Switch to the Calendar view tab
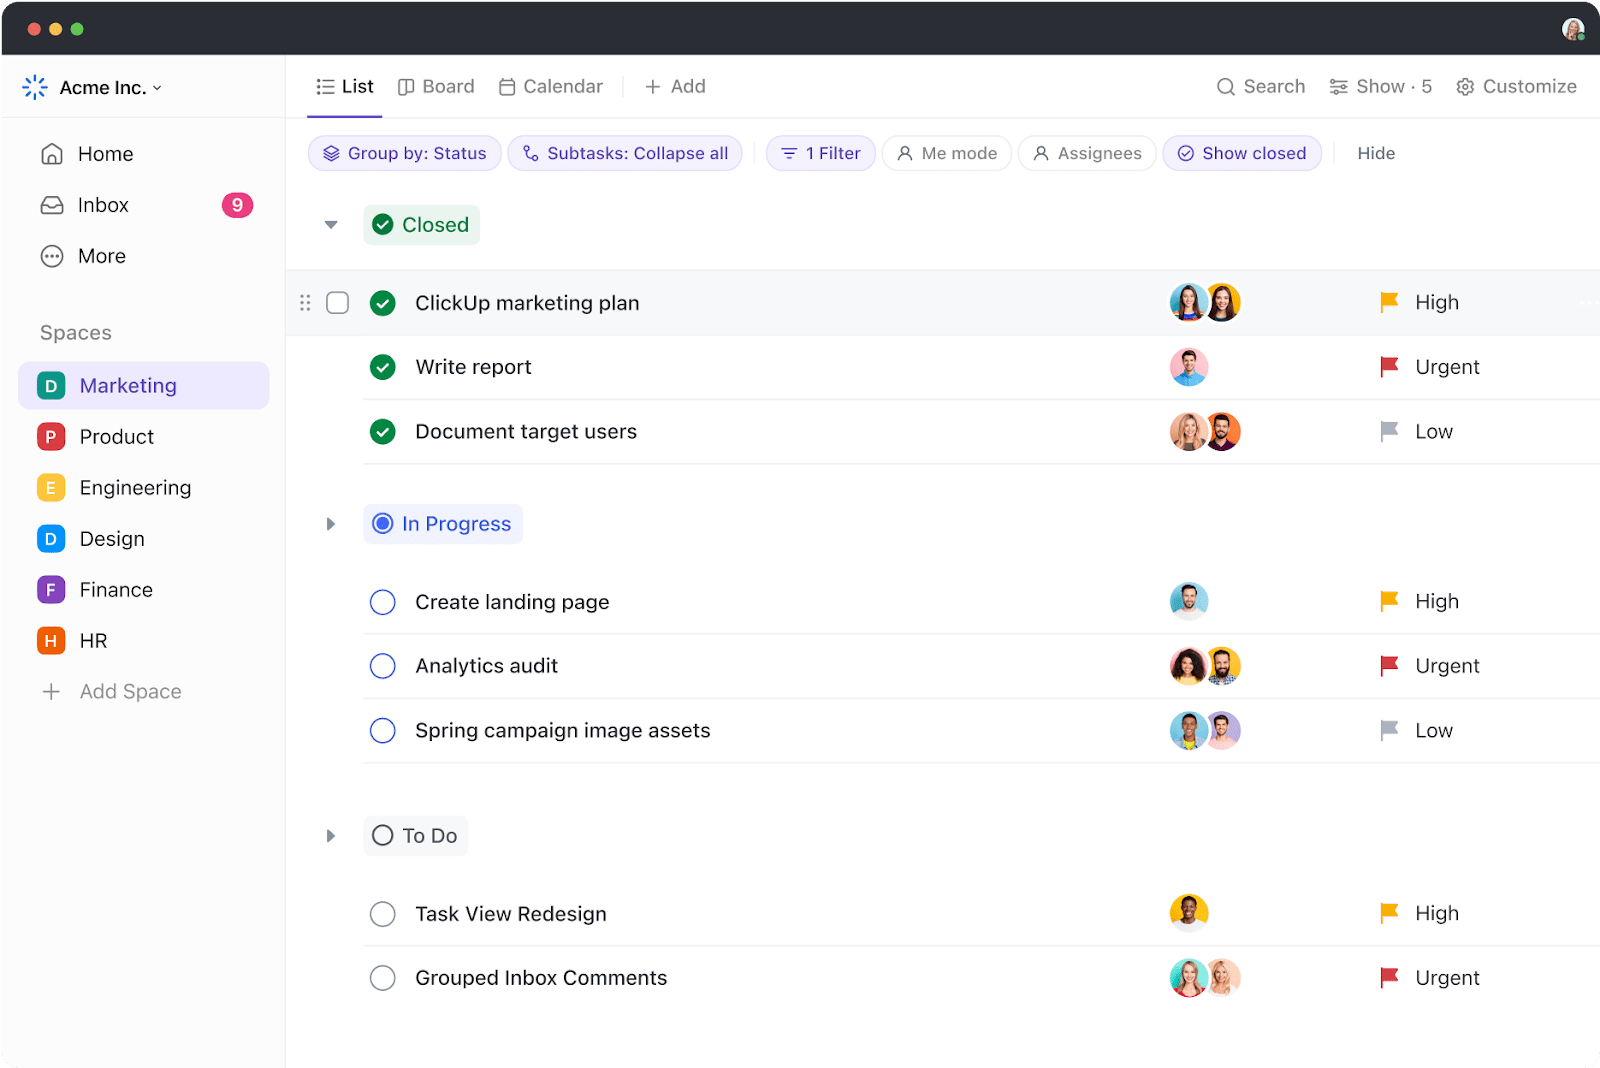1600x1068 pixels. (551, 87)
